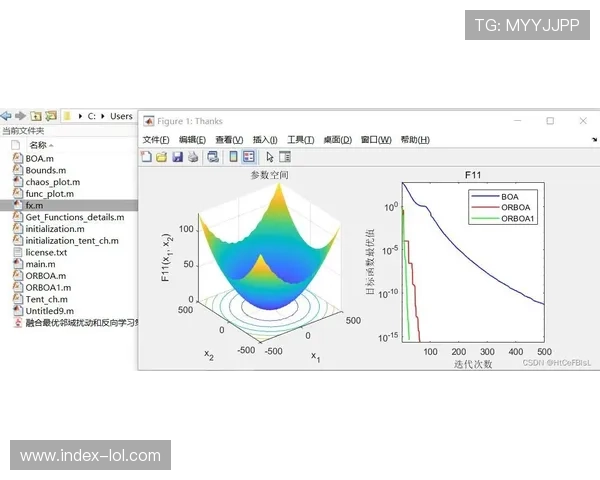Go up one folder level
The width and height of the screenshot is (600, 480).
pyautogui.click(x=35, y=116)
